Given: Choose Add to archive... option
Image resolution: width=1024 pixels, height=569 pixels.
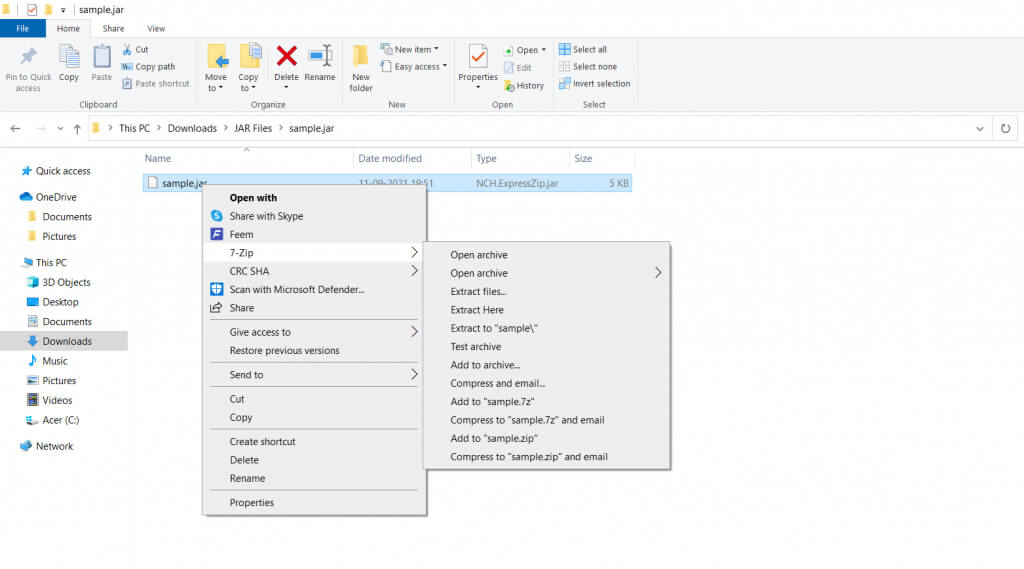Looking at the screenshot, I should [x=546, y=365].
